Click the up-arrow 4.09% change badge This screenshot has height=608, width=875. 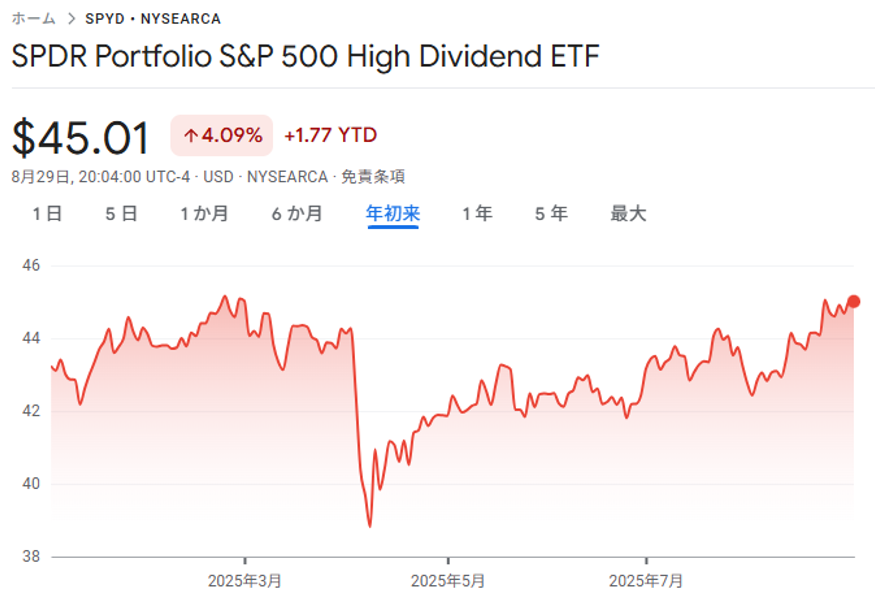pos(222,135)
